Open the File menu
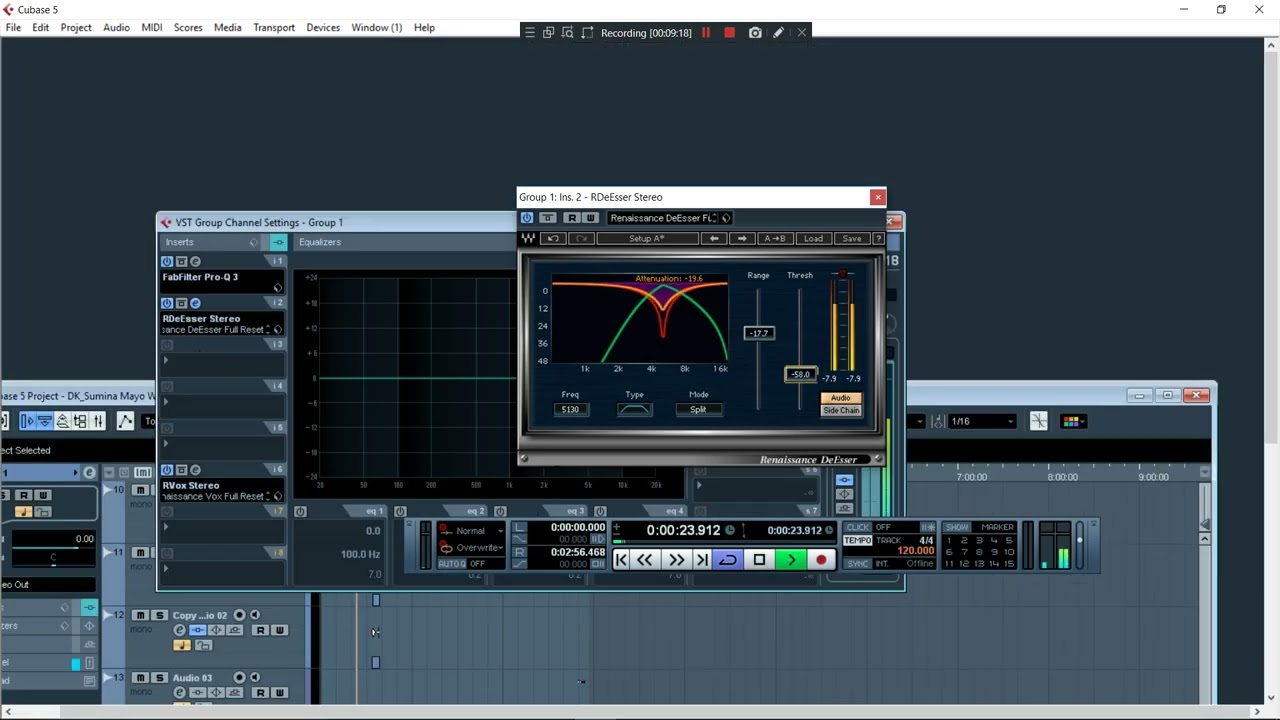 [13, 27]
